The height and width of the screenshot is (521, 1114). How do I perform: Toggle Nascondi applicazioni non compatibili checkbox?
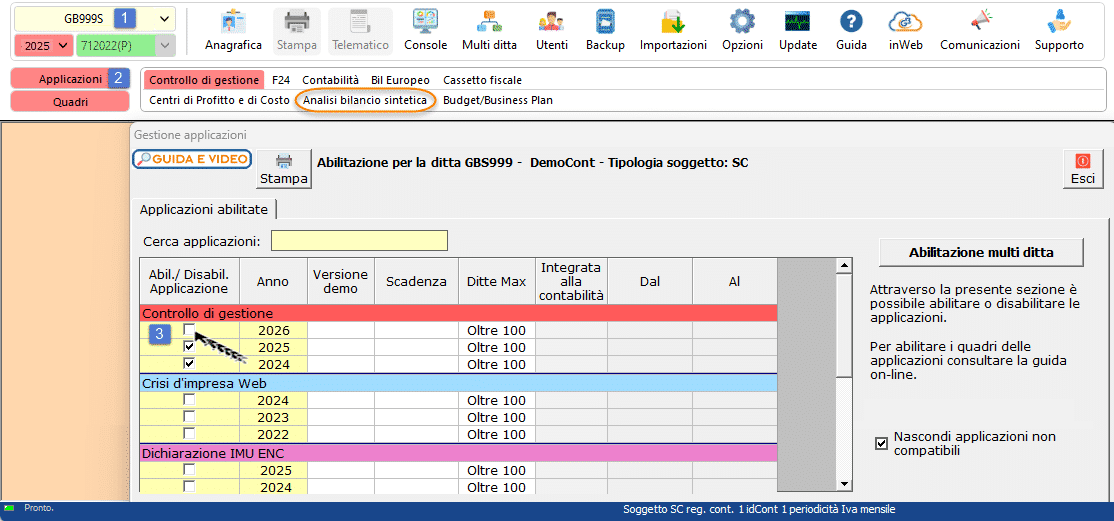coord(882,444)
